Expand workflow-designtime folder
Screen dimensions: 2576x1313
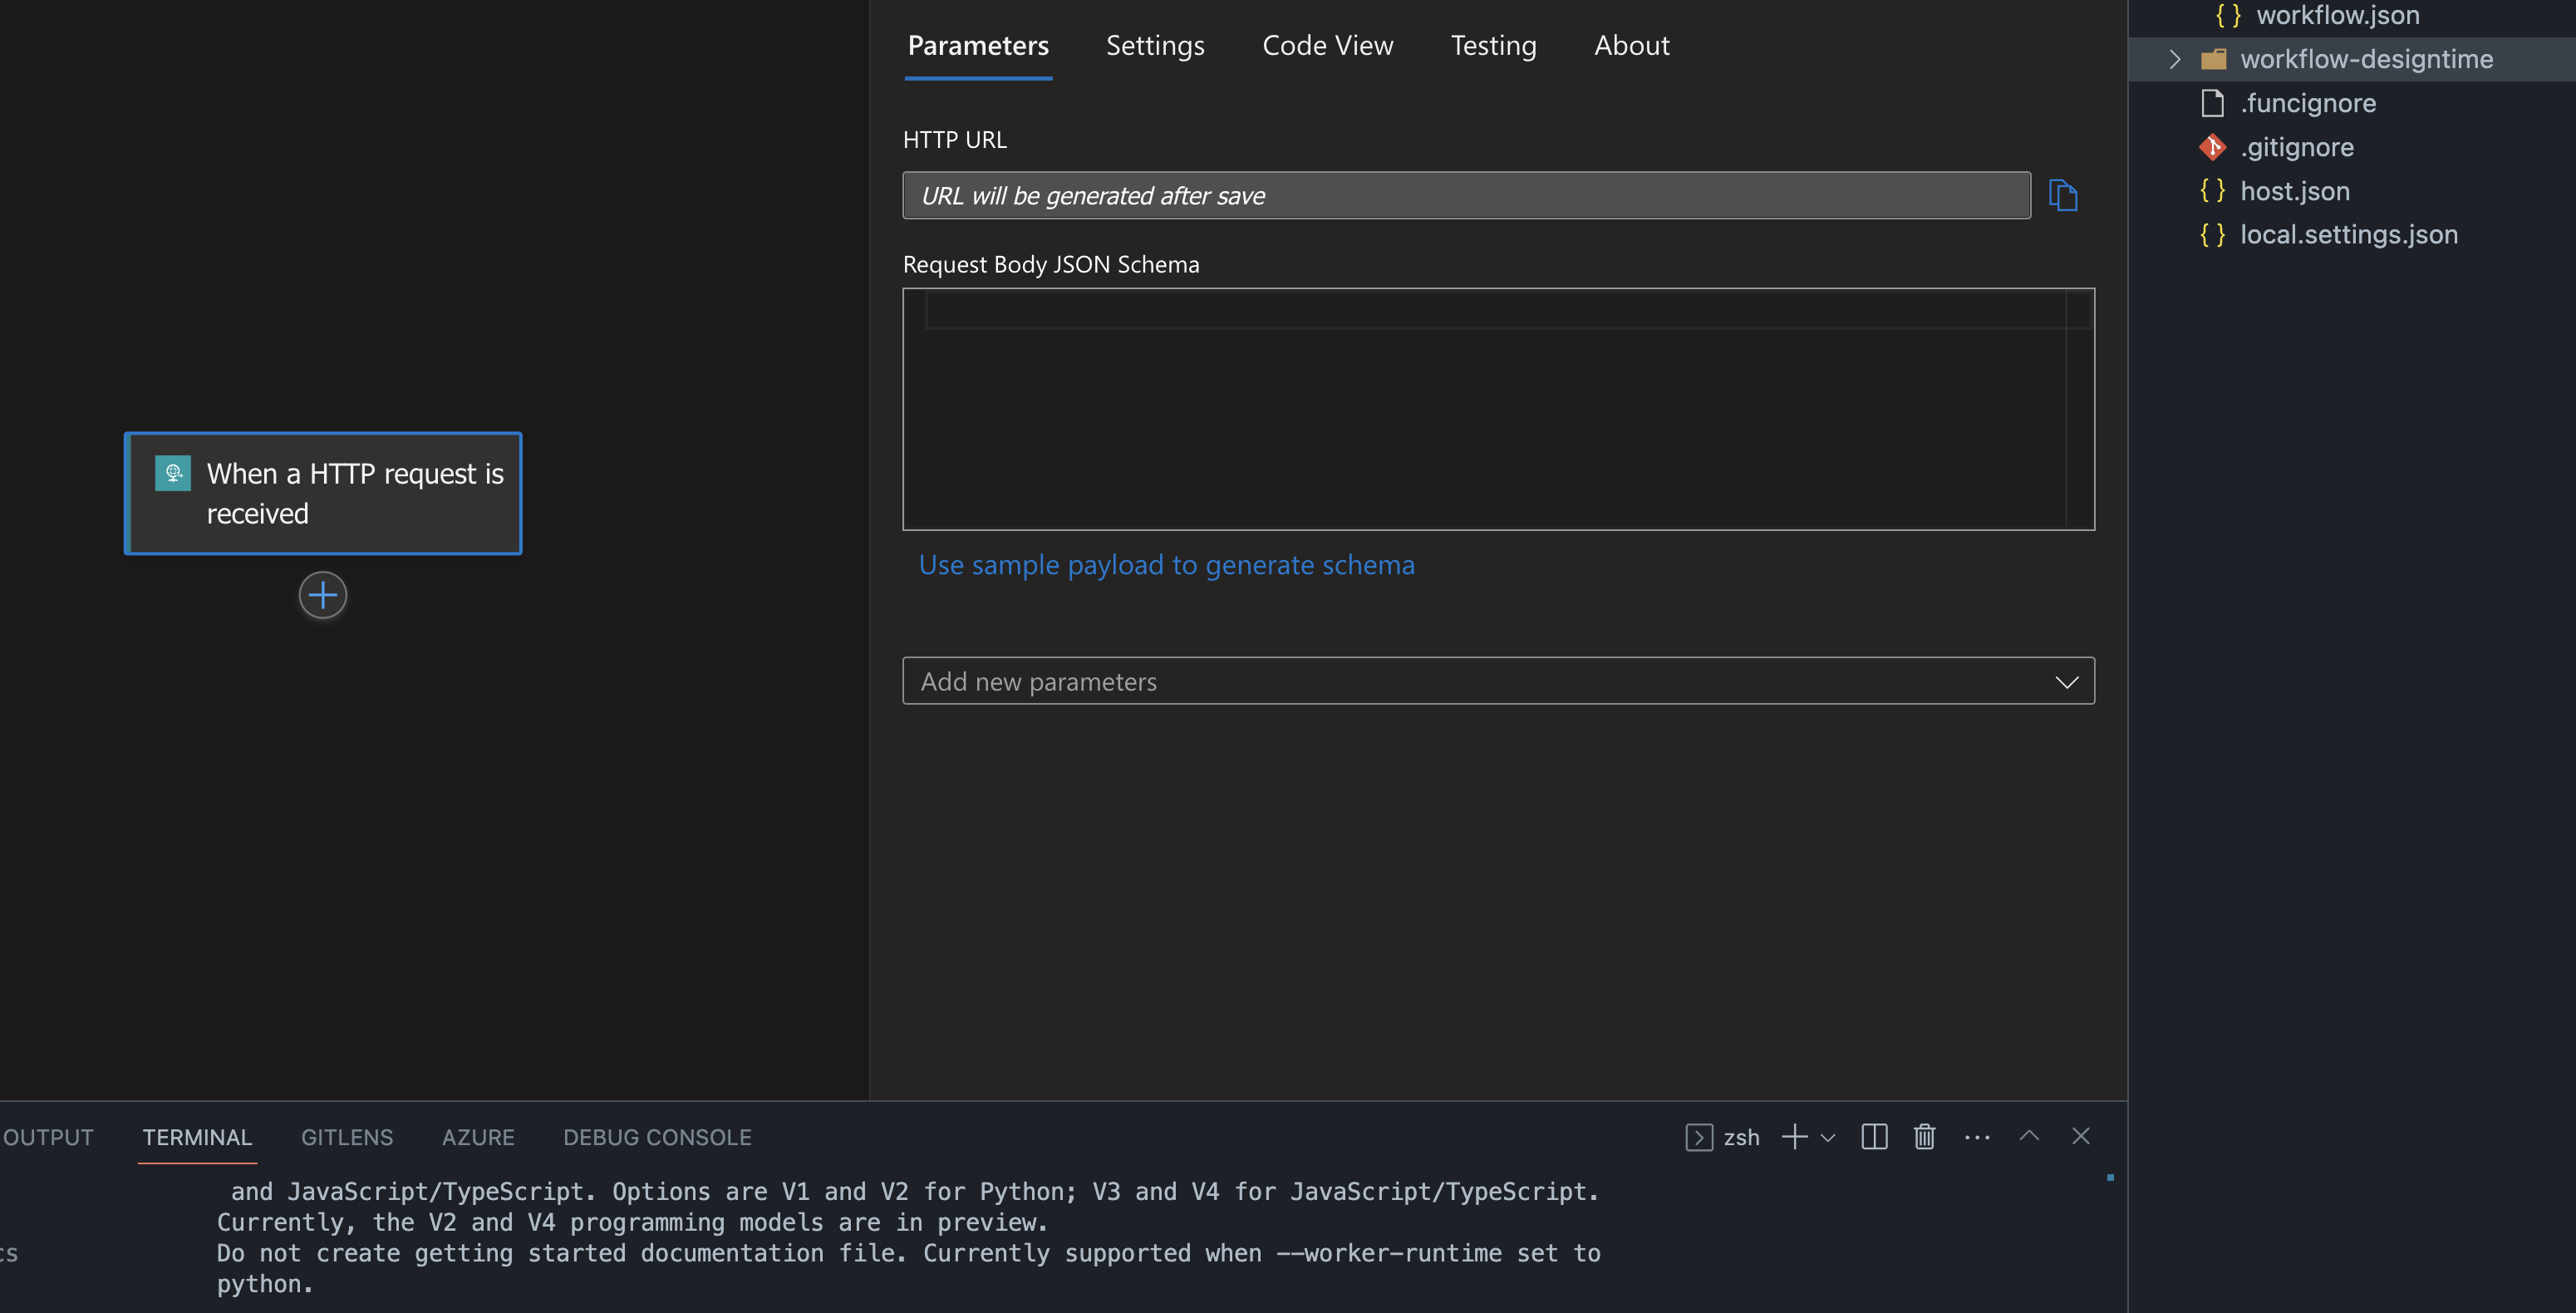click(2174, 59)
